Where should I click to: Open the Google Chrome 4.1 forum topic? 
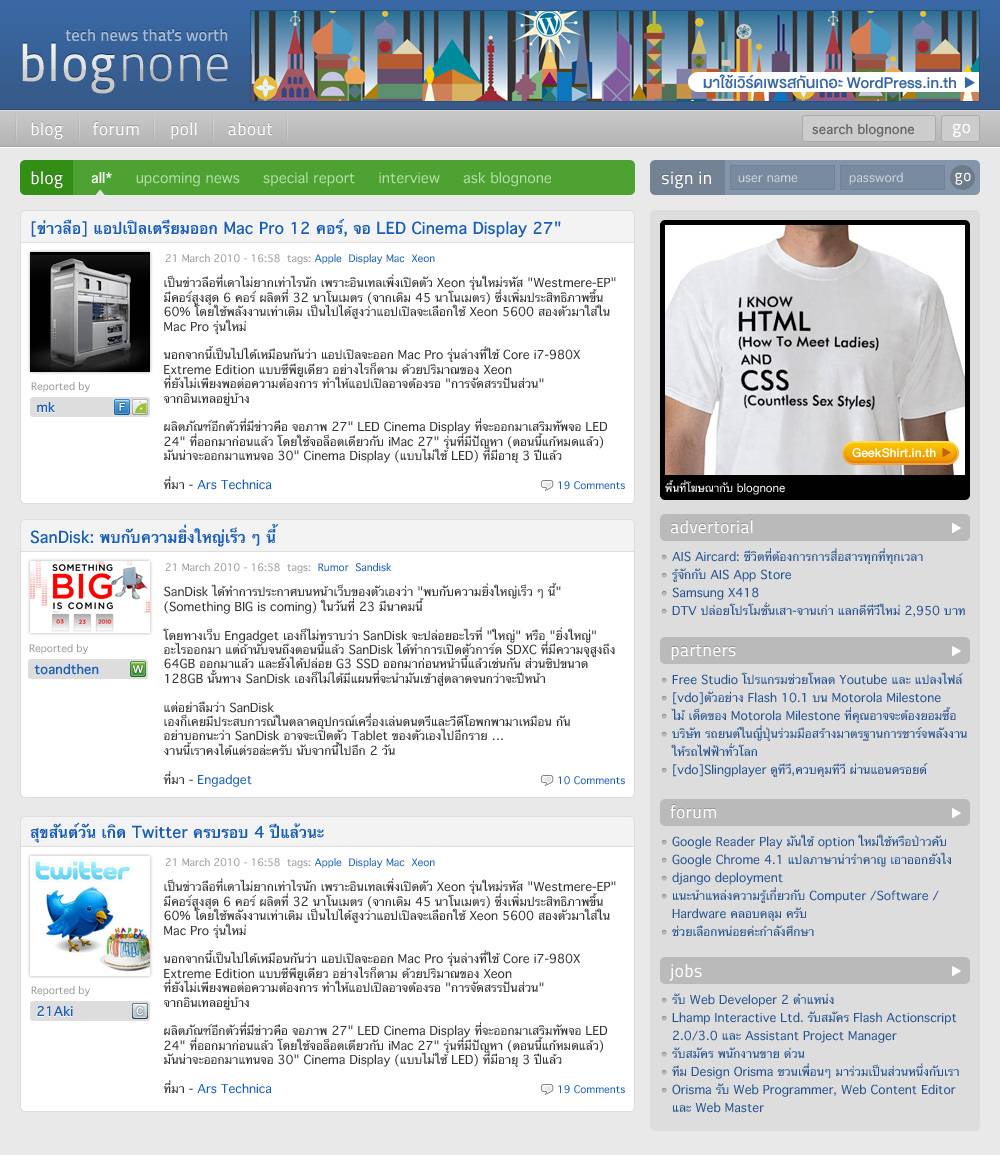point(811,860)
